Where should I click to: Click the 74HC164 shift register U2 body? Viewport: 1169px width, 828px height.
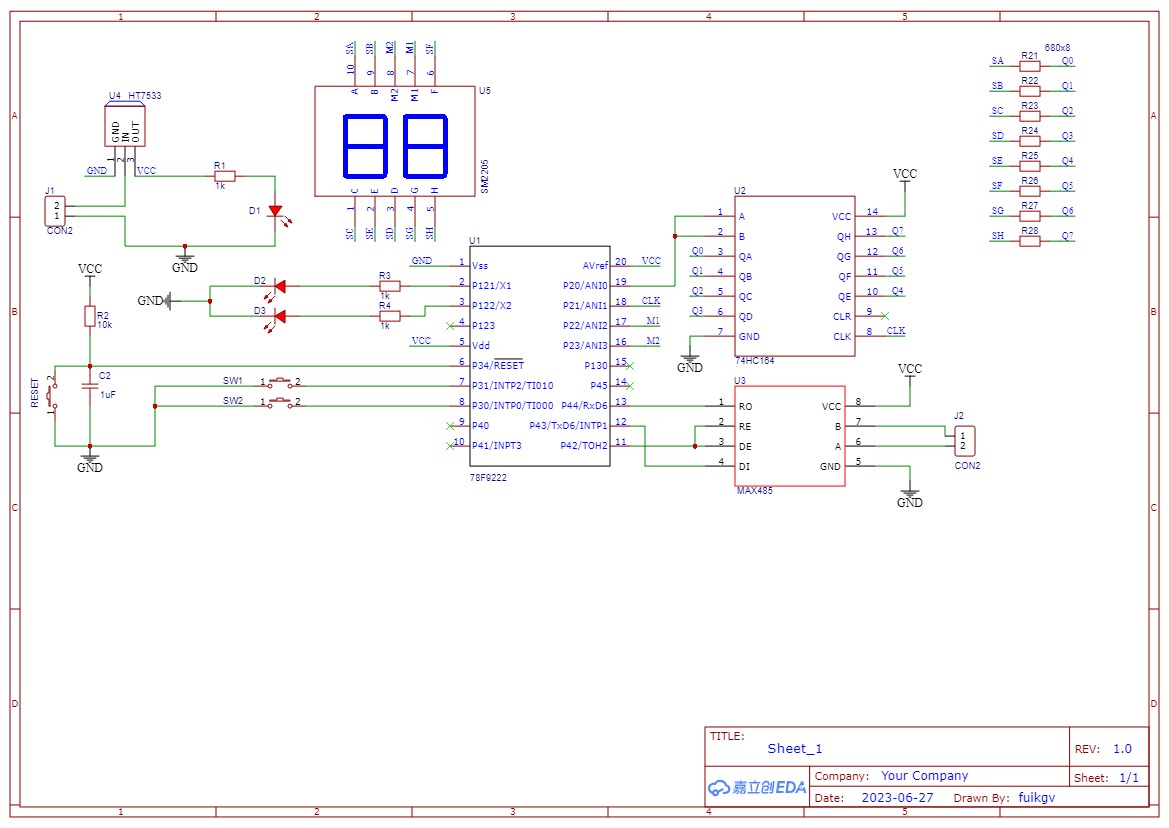tap(794, 275)
